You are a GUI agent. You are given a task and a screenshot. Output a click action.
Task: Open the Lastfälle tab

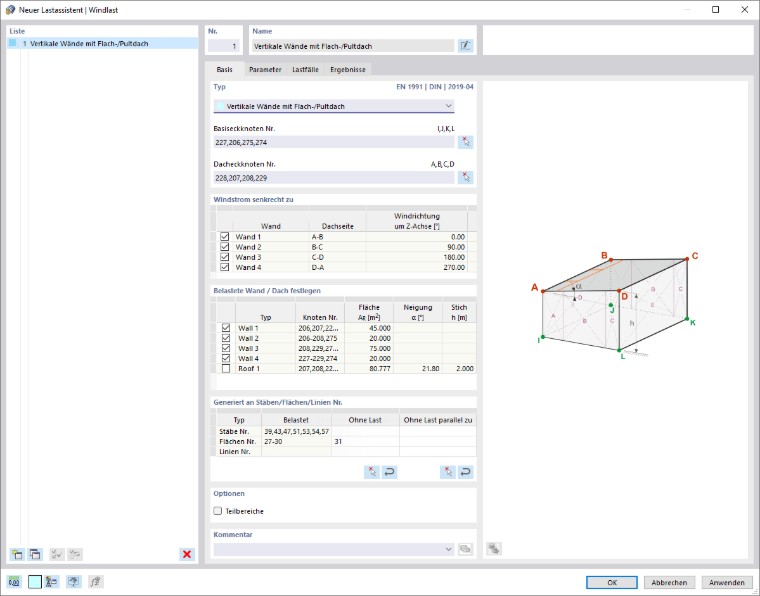point(305,70)
